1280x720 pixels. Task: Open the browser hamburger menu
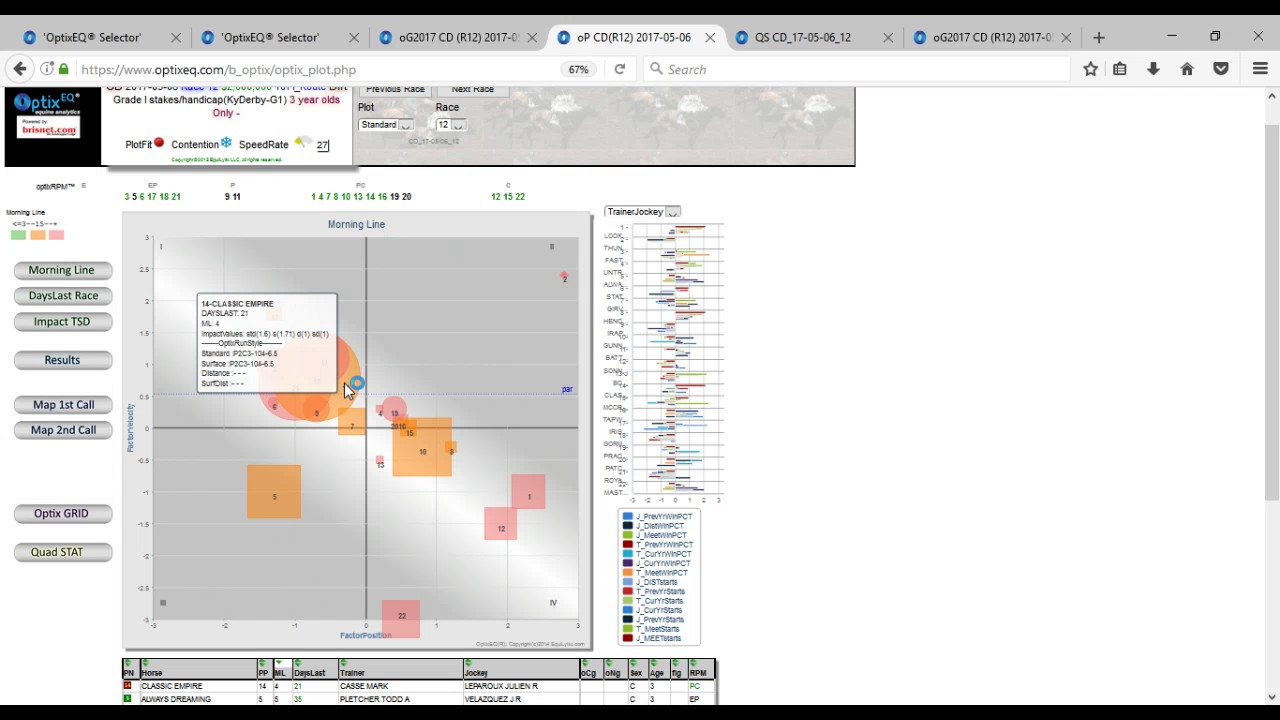coord(1260,69)
